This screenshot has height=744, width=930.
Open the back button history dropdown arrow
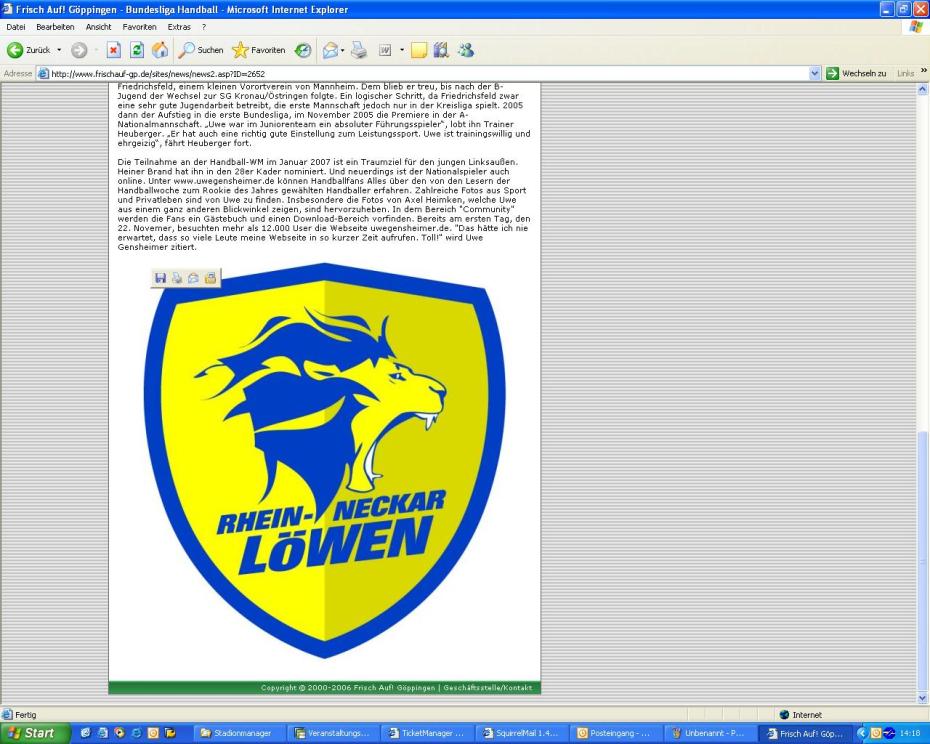(59, 50)
